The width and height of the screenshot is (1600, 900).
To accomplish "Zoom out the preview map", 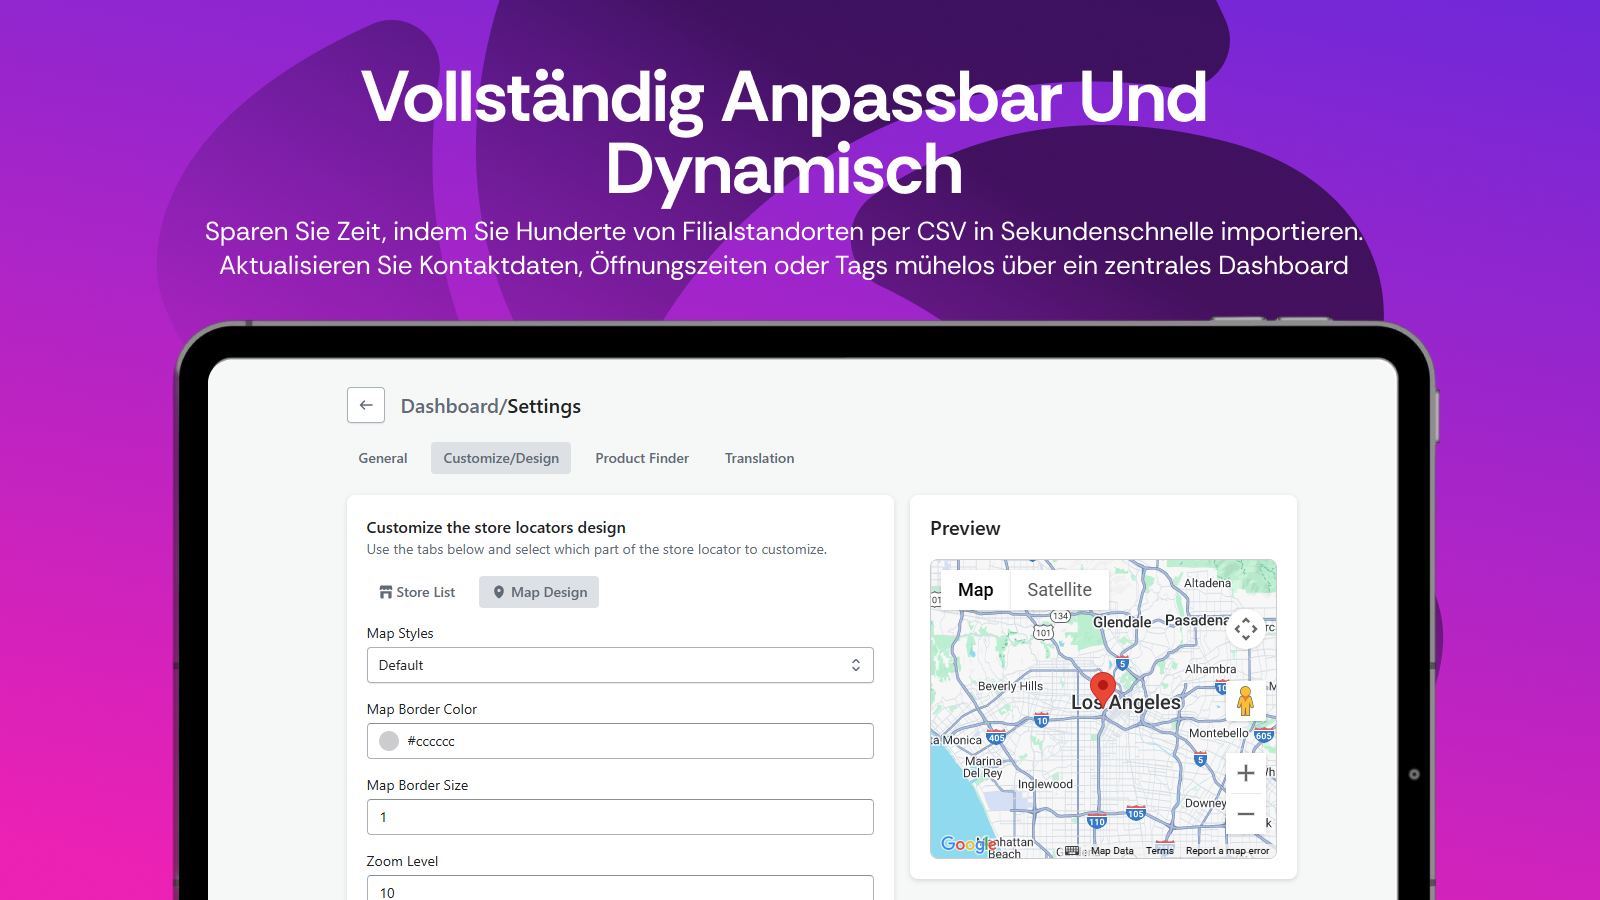I will [x=1246, y=814].
